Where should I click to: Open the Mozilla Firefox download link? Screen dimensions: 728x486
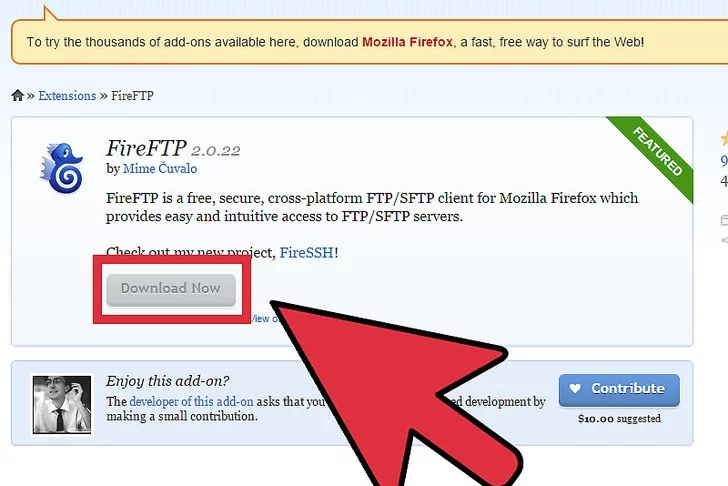[407, 42]
